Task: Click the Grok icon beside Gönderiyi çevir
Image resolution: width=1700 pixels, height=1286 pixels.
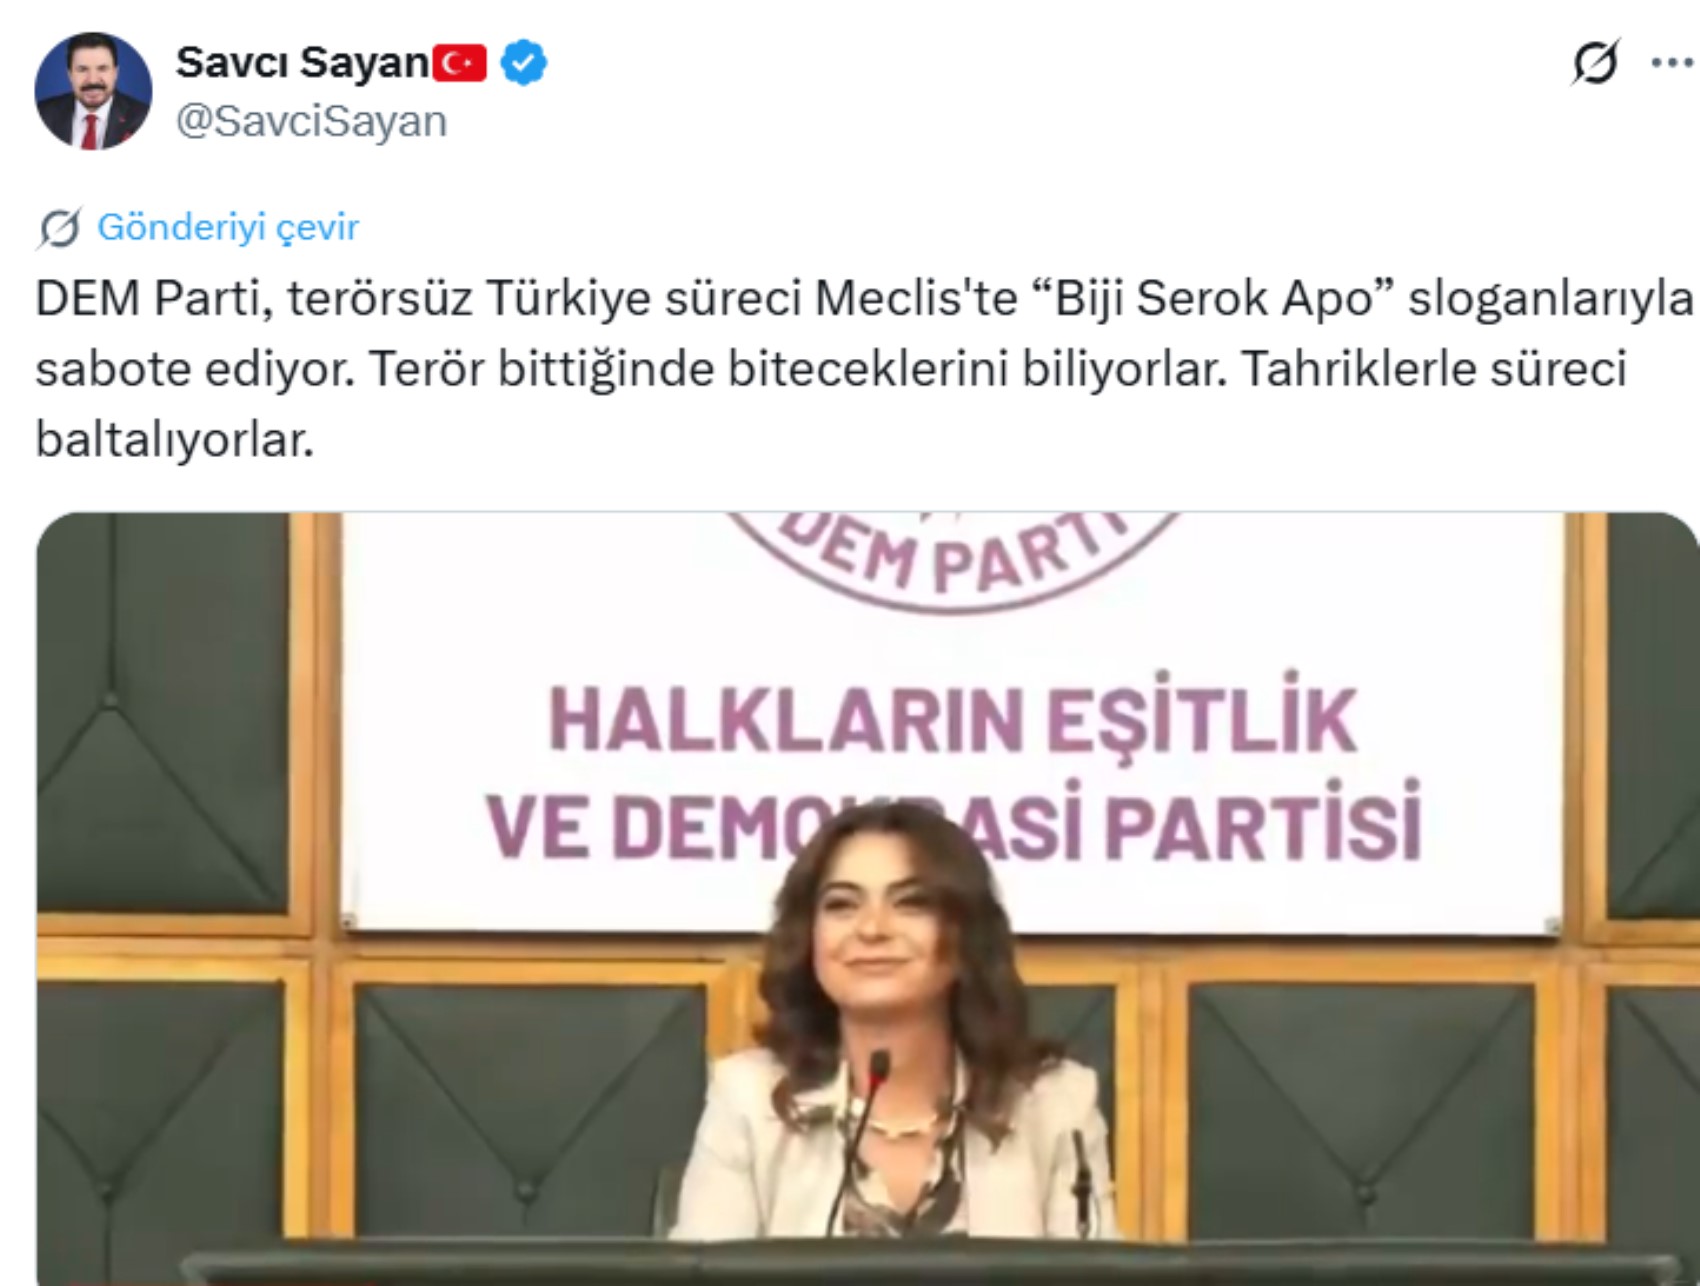Action: click(60, 228)
